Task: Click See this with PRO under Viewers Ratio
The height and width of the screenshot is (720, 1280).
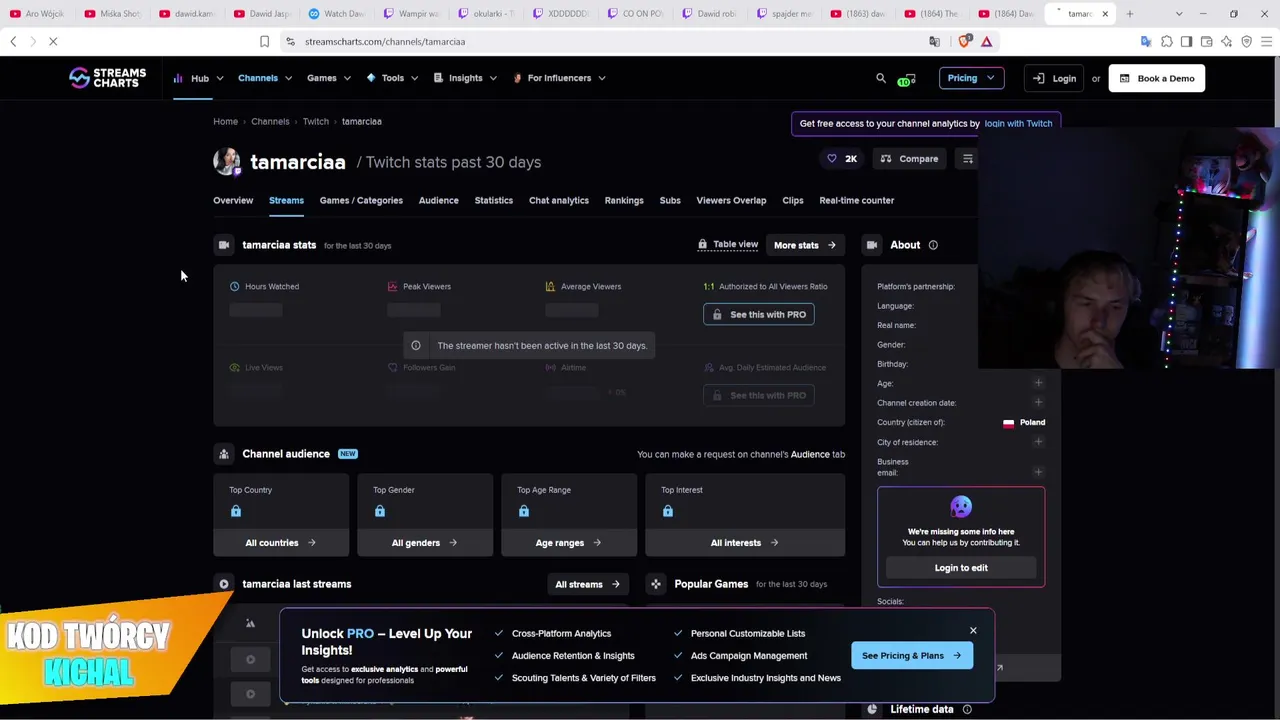Action: point(759,314)
